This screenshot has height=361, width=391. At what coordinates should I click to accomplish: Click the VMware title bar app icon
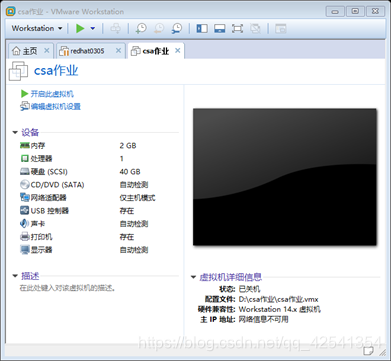point(11,11)
